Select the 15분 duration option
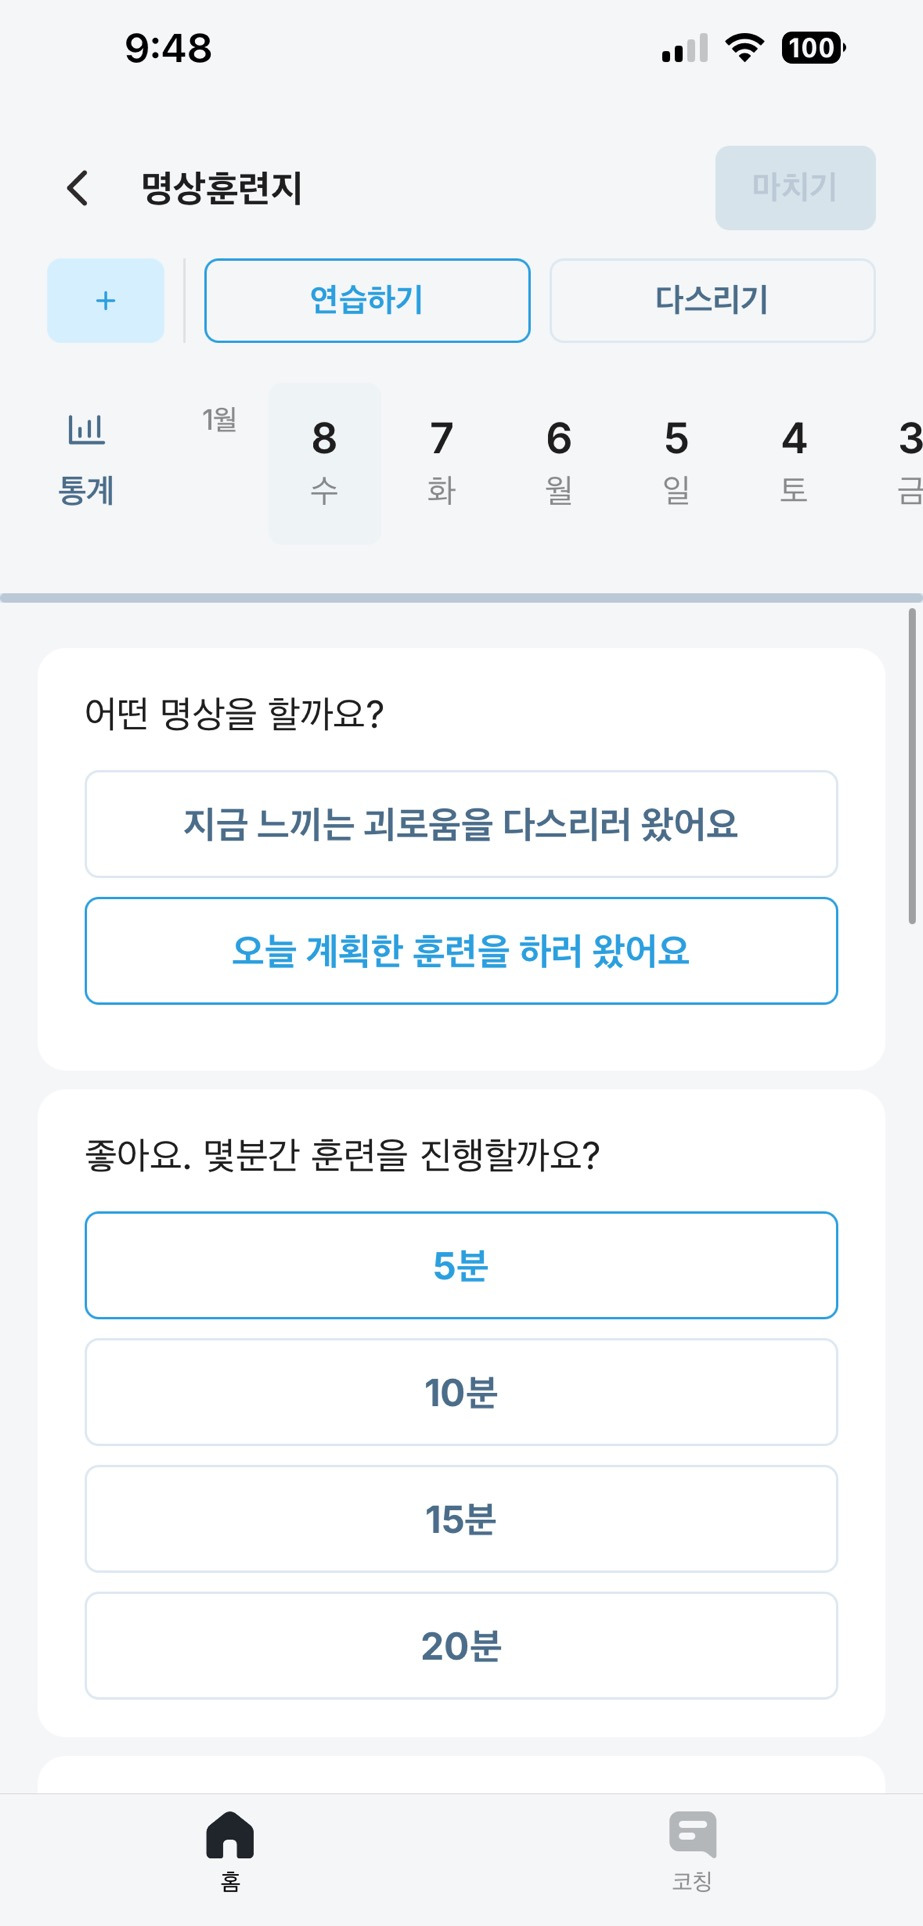The width and height of the screenshot is (923, 1926). click(461, 1519)
